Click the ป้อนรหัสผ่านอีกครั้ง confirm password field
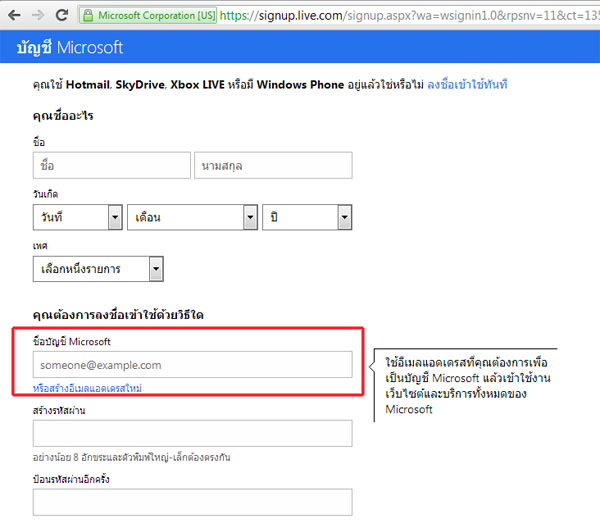The width and height of the screenshot is (600, 528). click(192, 502)
